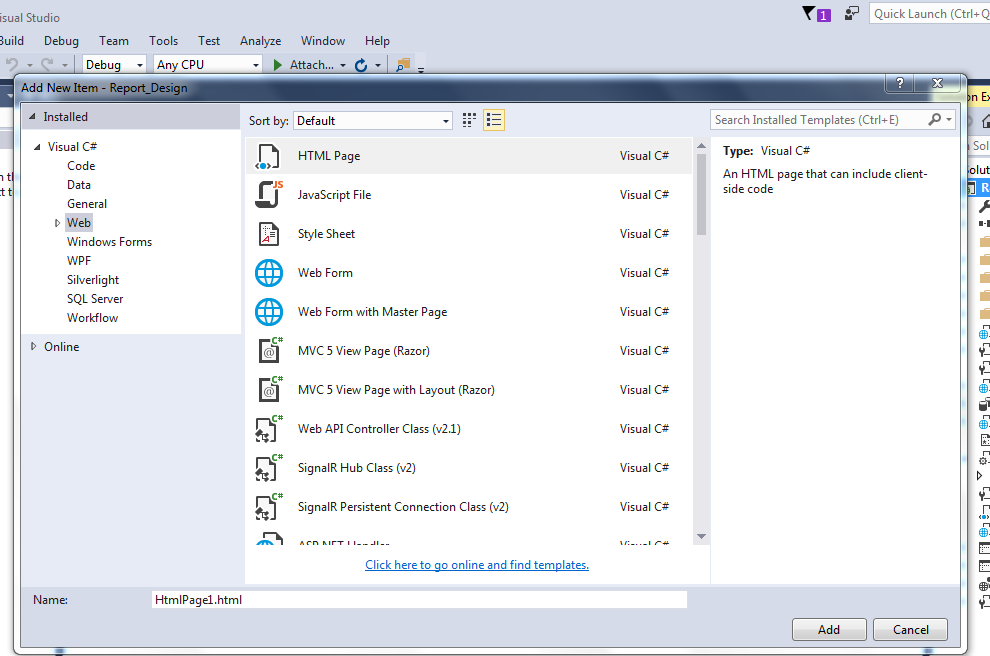Image resolution: width=990 pixels, height=656 pixels.
Task: Open the feedback icon in title bar
Action: [x=852, y=13]
